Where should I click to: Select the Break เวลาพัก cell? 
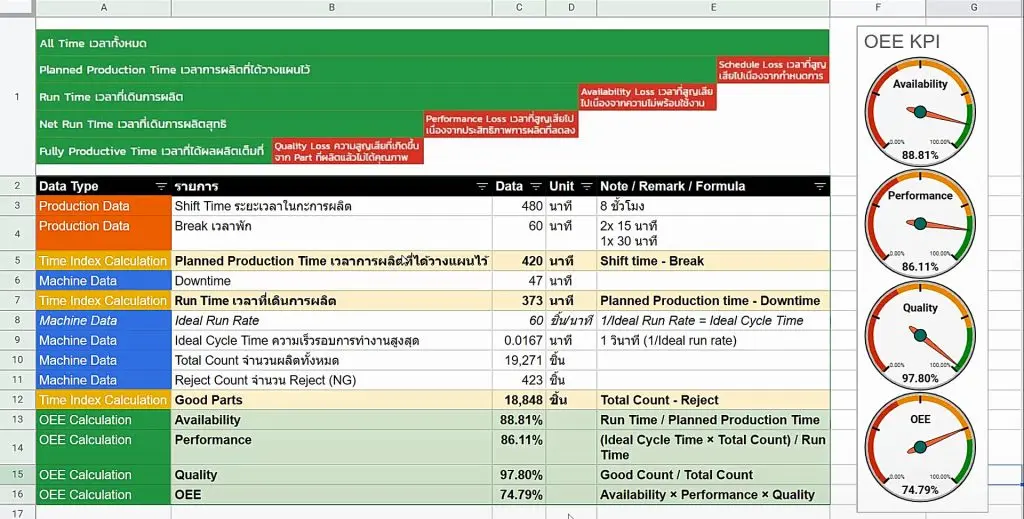pos(332,234)
